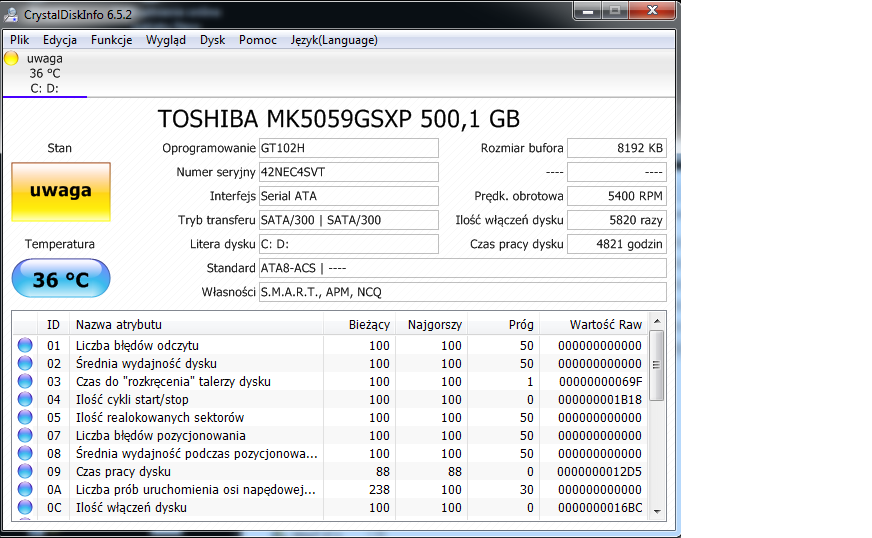
Task: Click CrystalDiskInfo app icon in title bar
Action: 11,14
